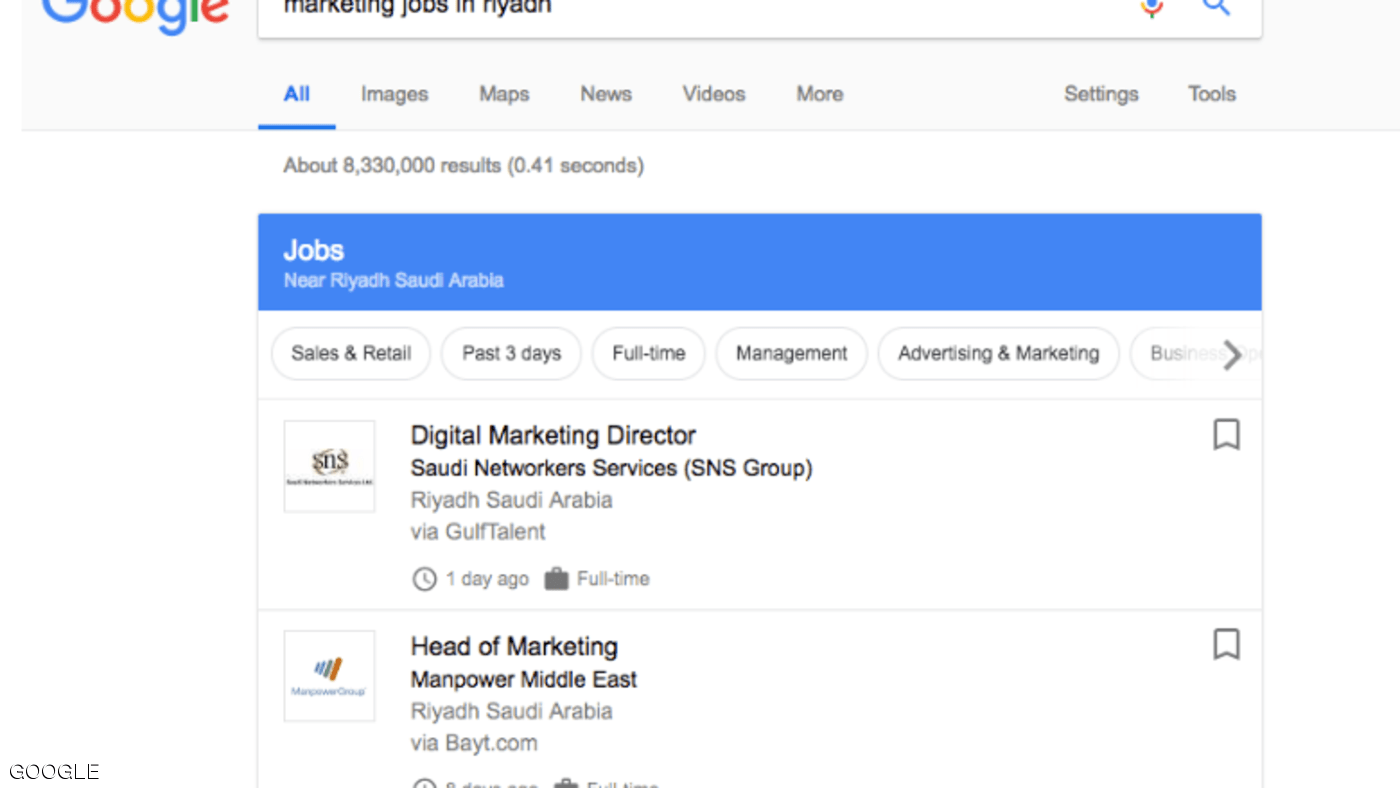Apply the Management filter chip
The width and height of the screenshot is (1400, 788).
791,353
